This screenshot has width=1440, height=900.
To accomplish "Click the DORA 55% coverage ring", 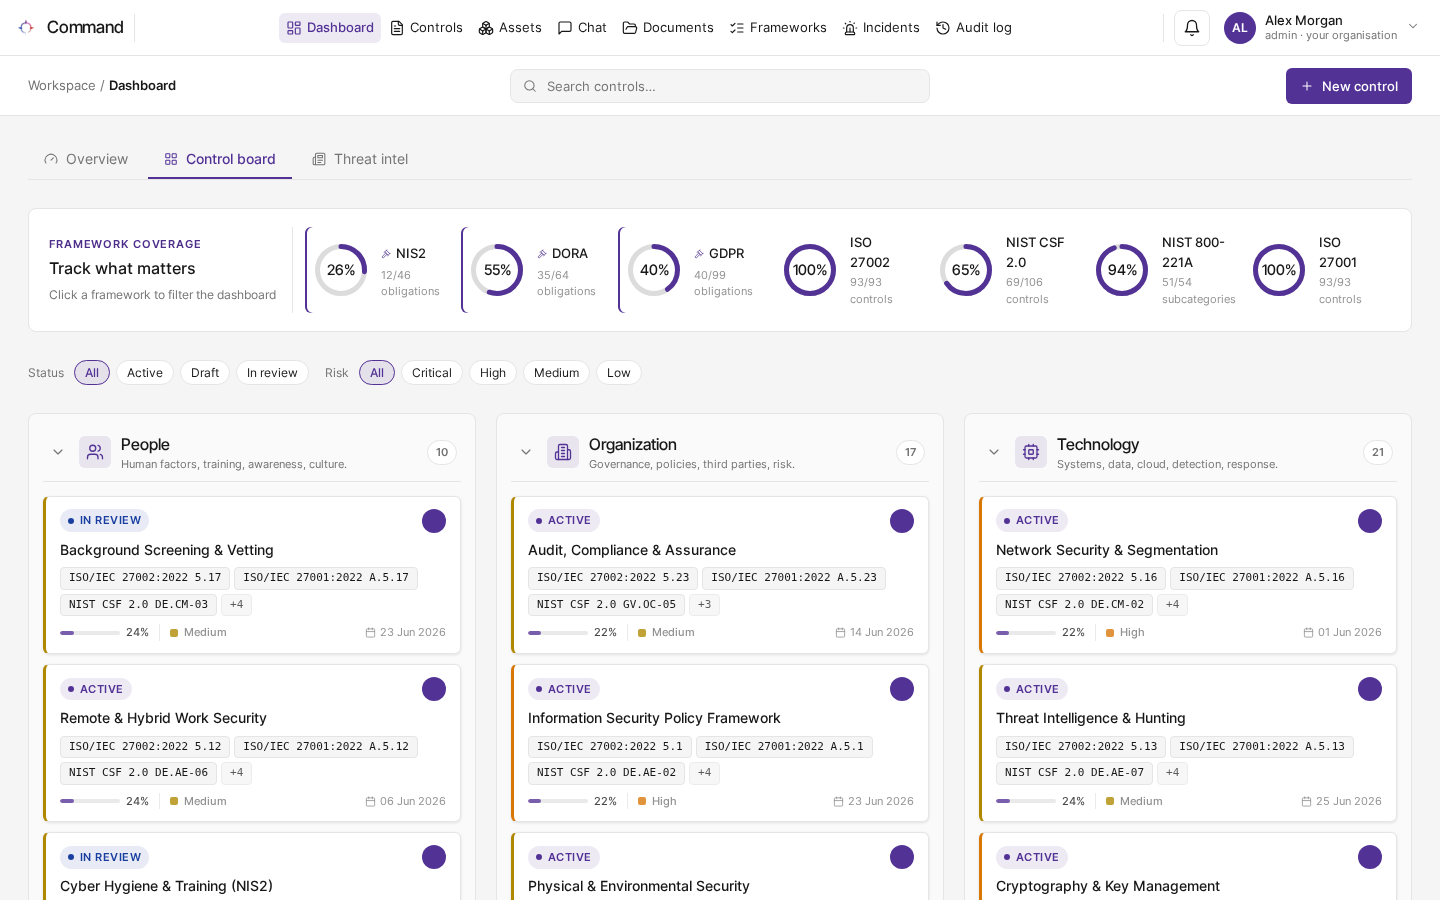I will (x=497, y=270).
